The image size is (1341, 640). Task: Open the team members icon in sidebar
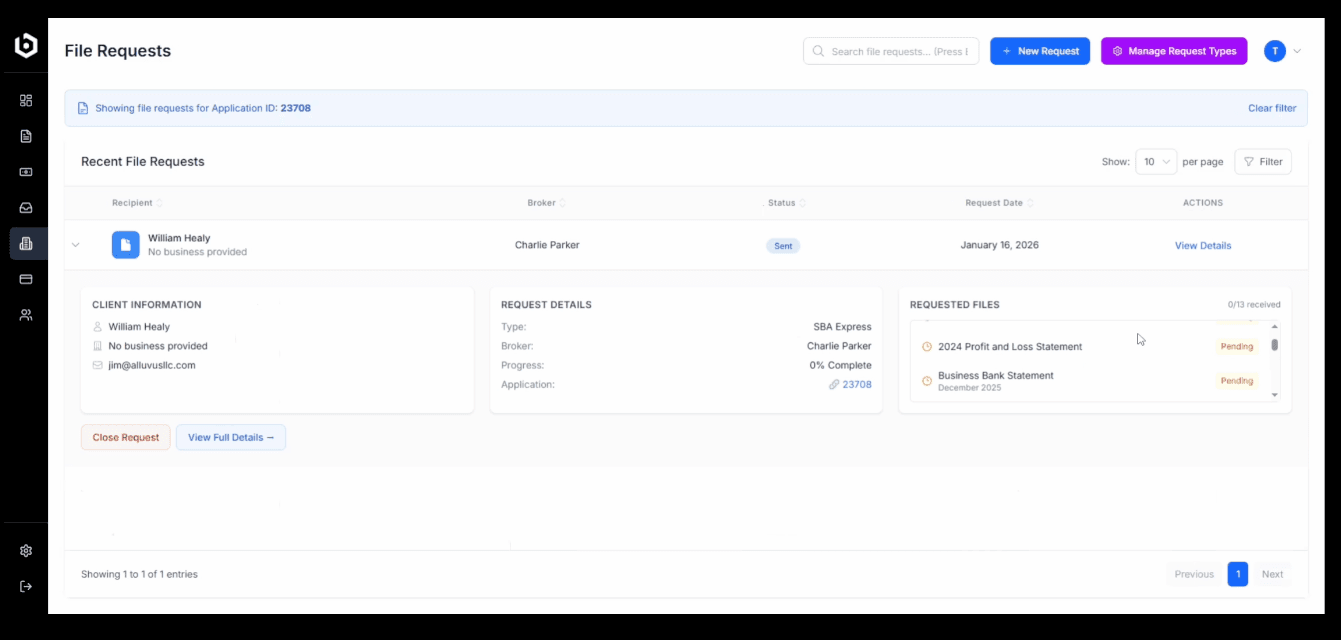coord(26,314)
